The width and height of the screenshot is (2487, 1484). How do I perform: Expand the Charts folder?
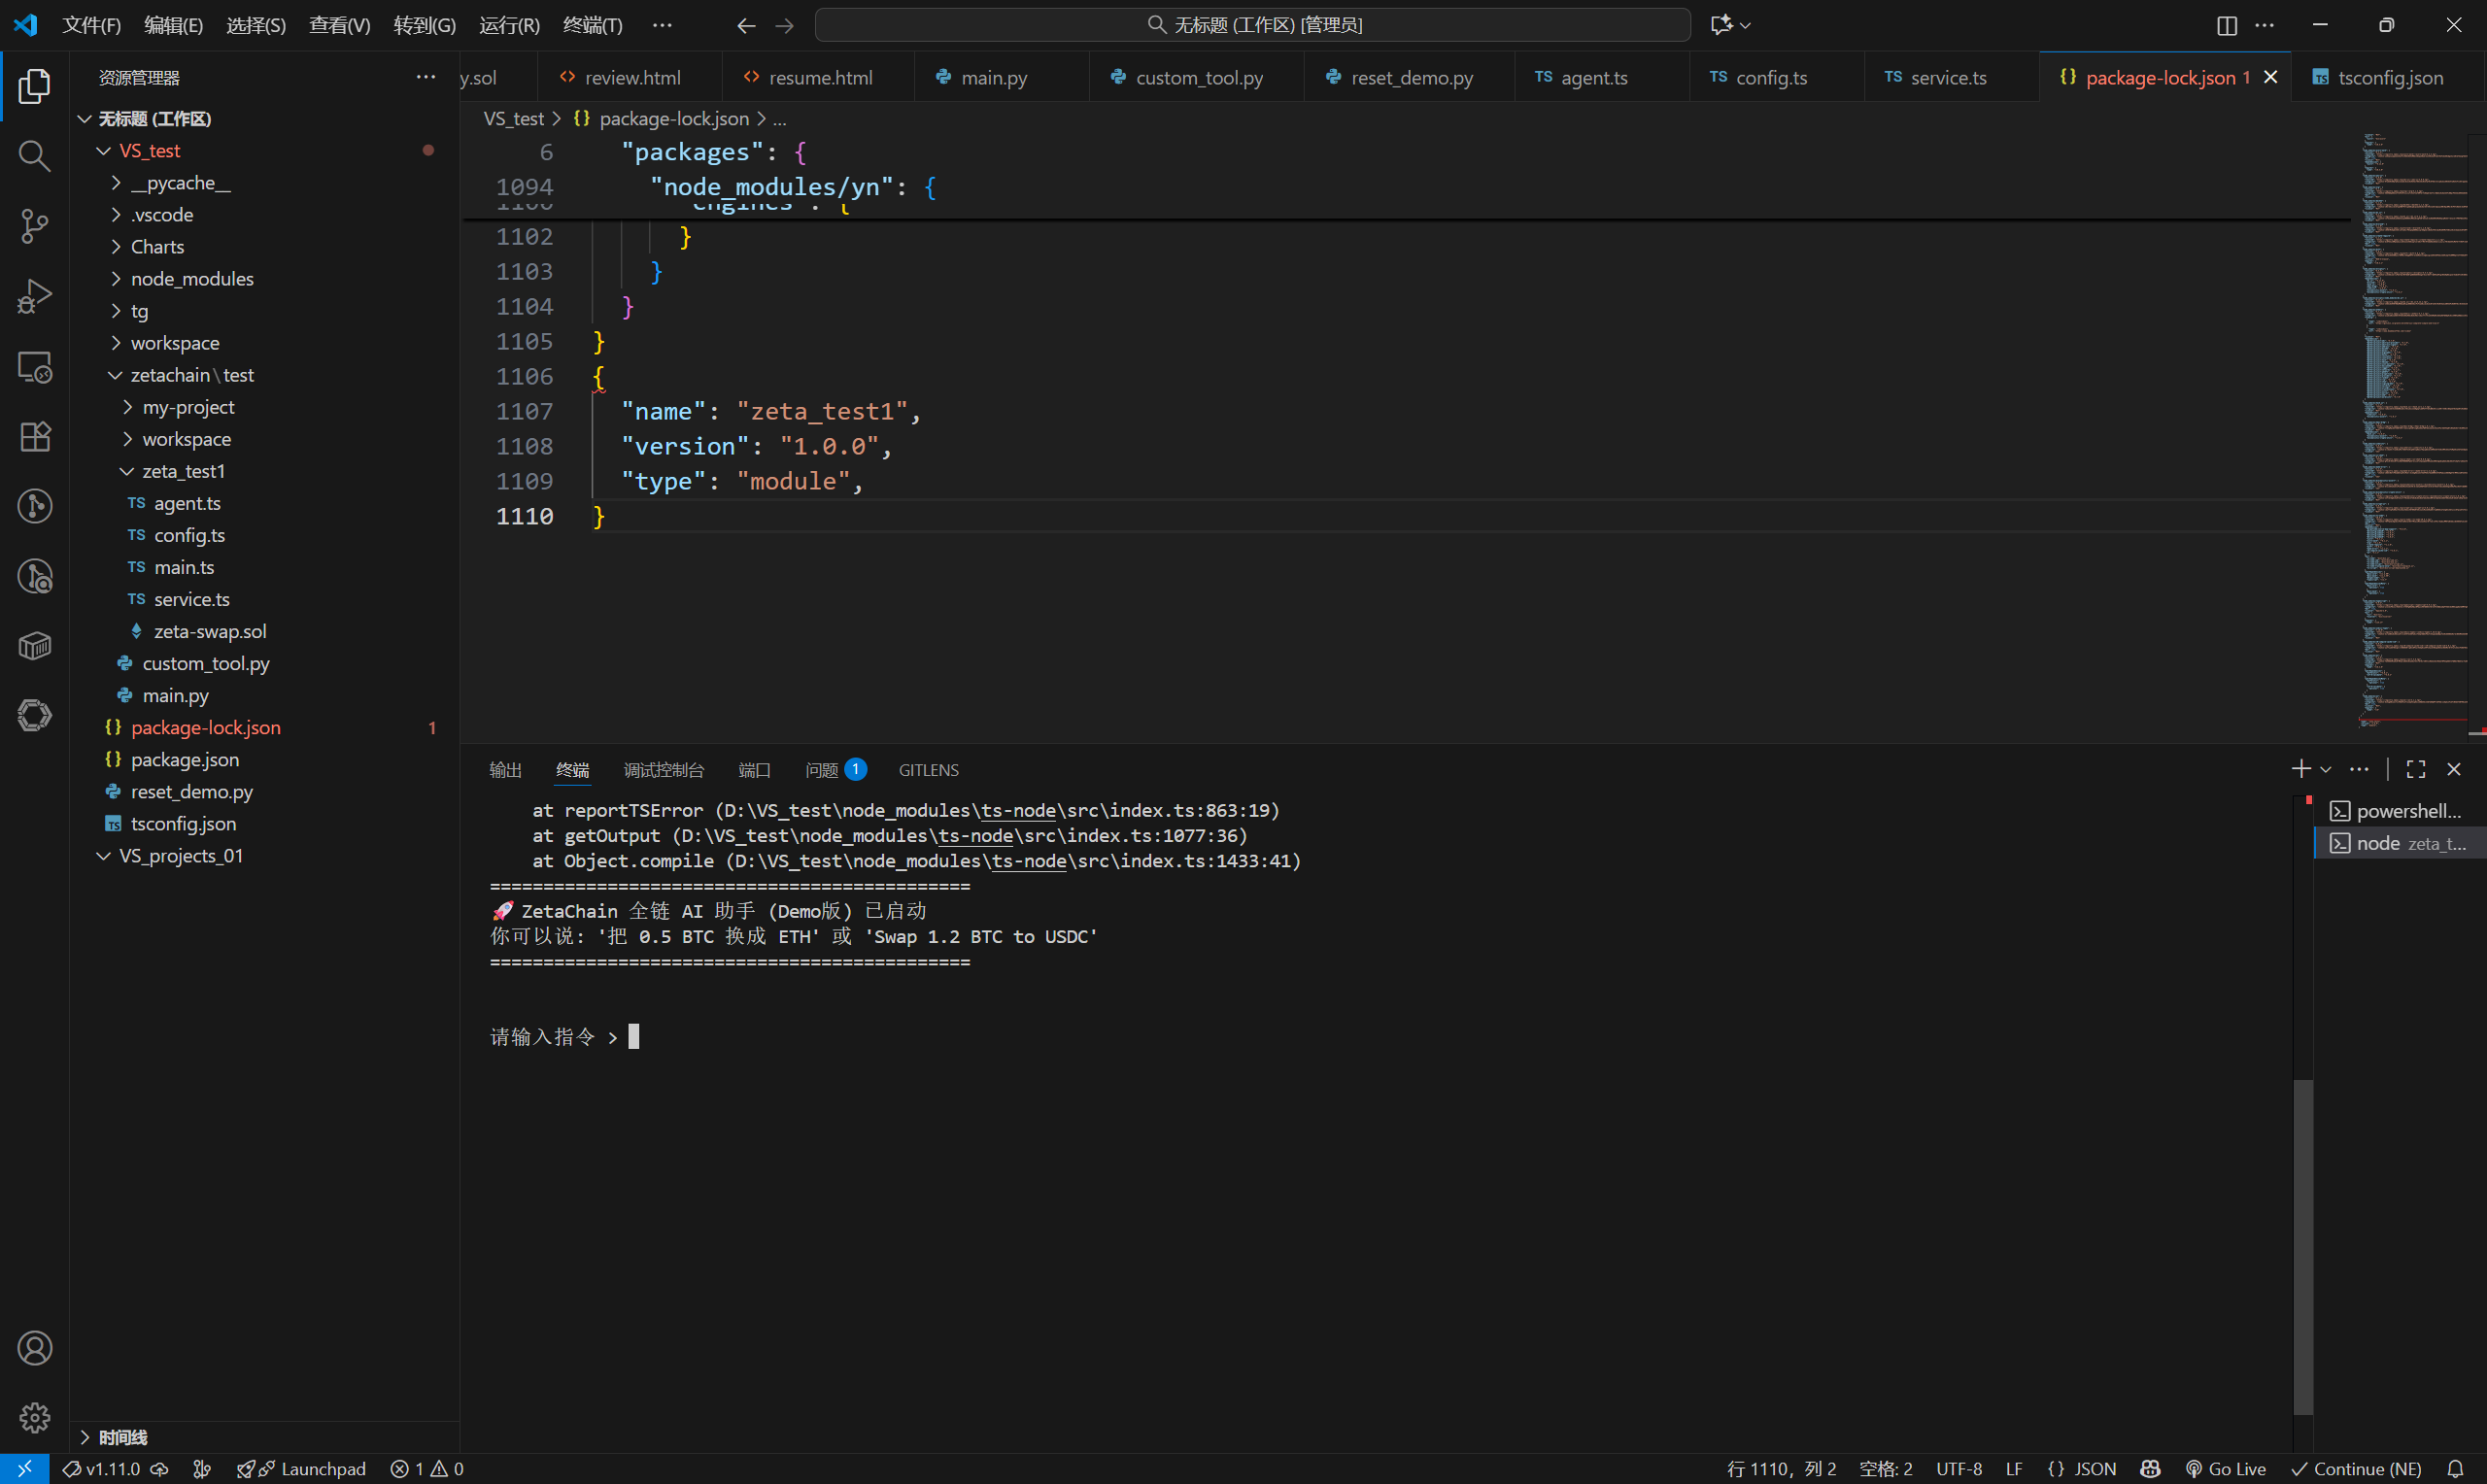pyautogui.click(x=116, y=247)
